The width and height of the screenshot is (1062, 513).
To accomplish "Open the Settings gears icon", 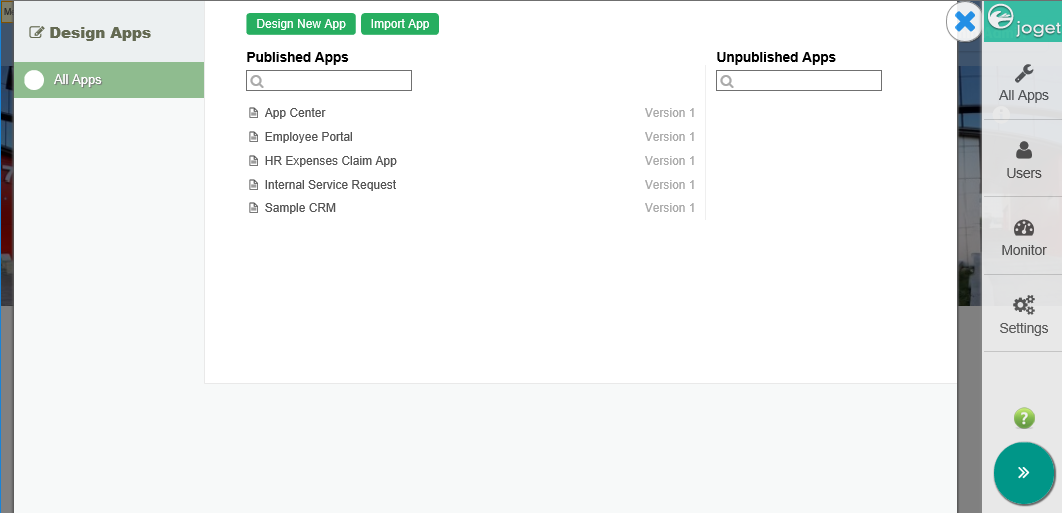I will pos(1023,306).
